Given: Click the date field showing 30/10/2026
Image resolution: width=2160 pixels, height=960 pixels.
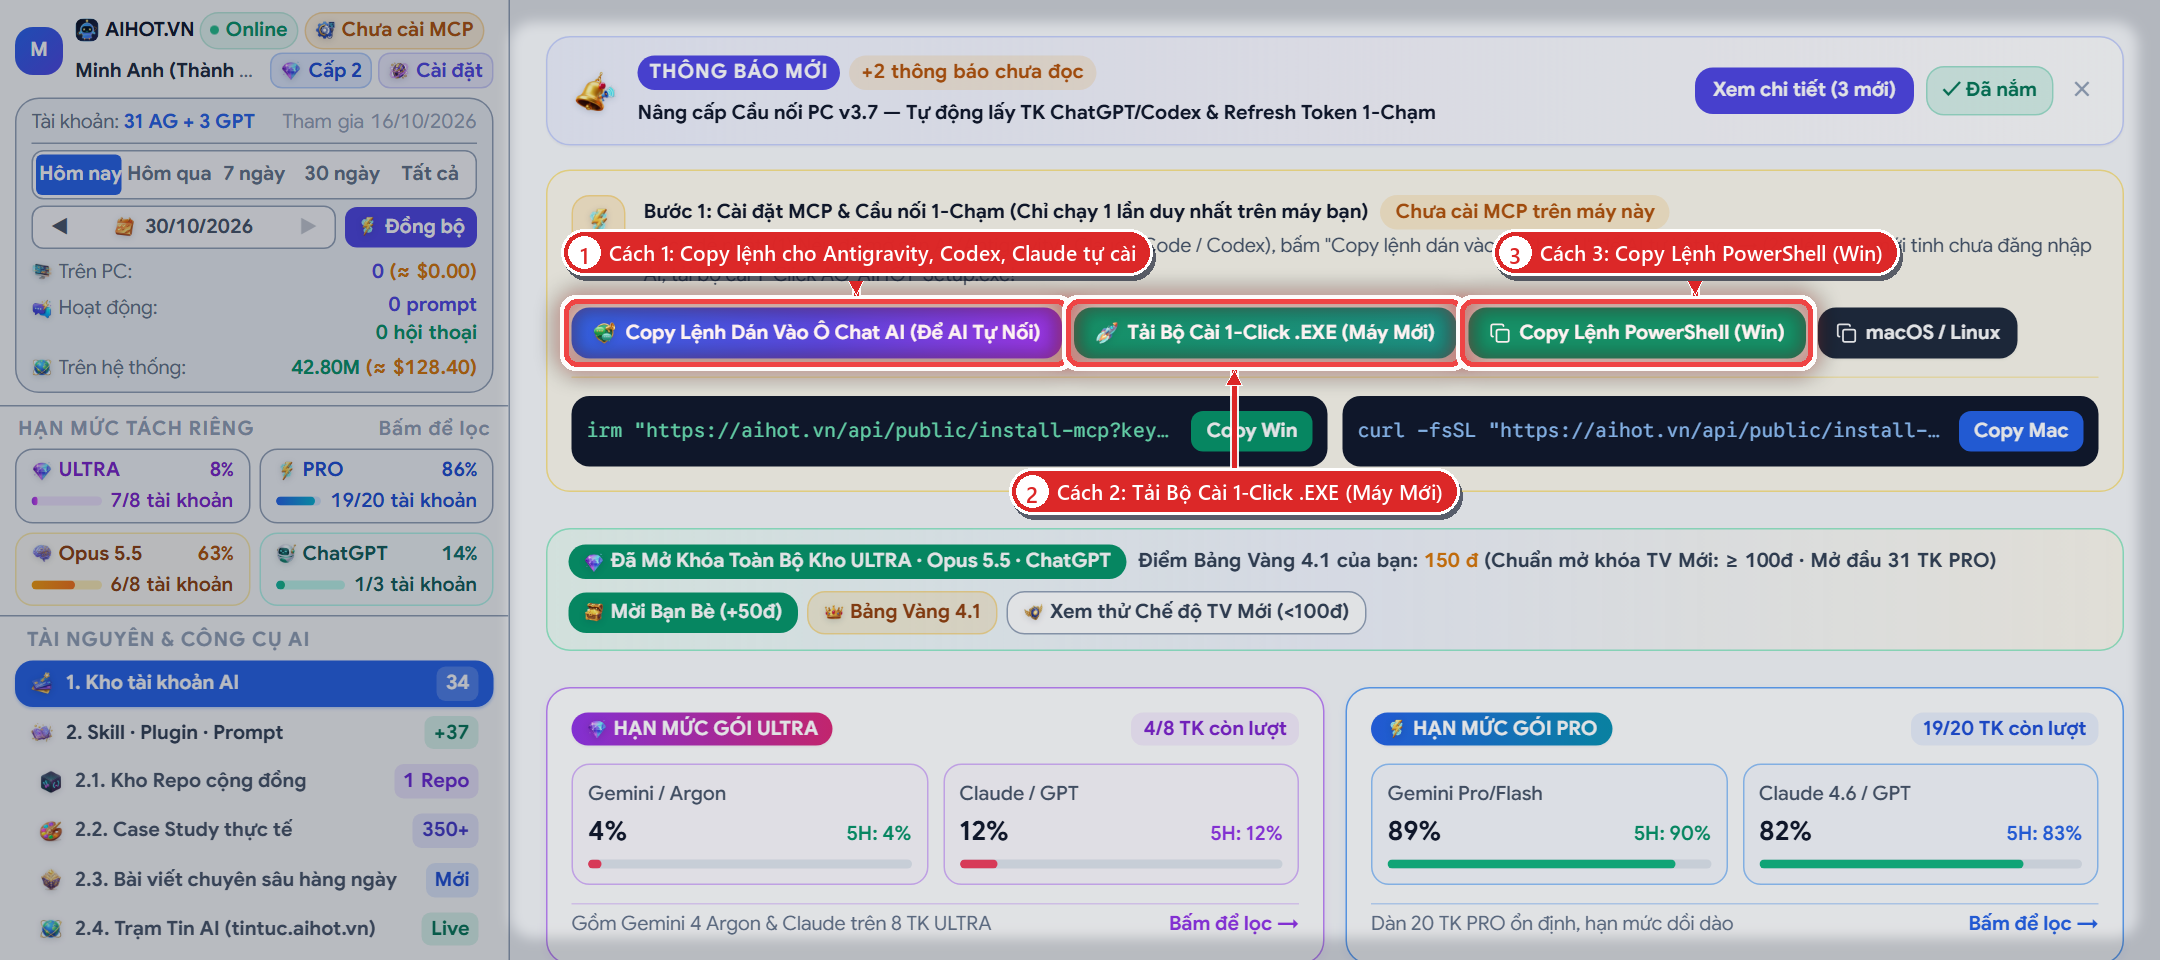Looking at the screenshot, I should tap(184, 226).
